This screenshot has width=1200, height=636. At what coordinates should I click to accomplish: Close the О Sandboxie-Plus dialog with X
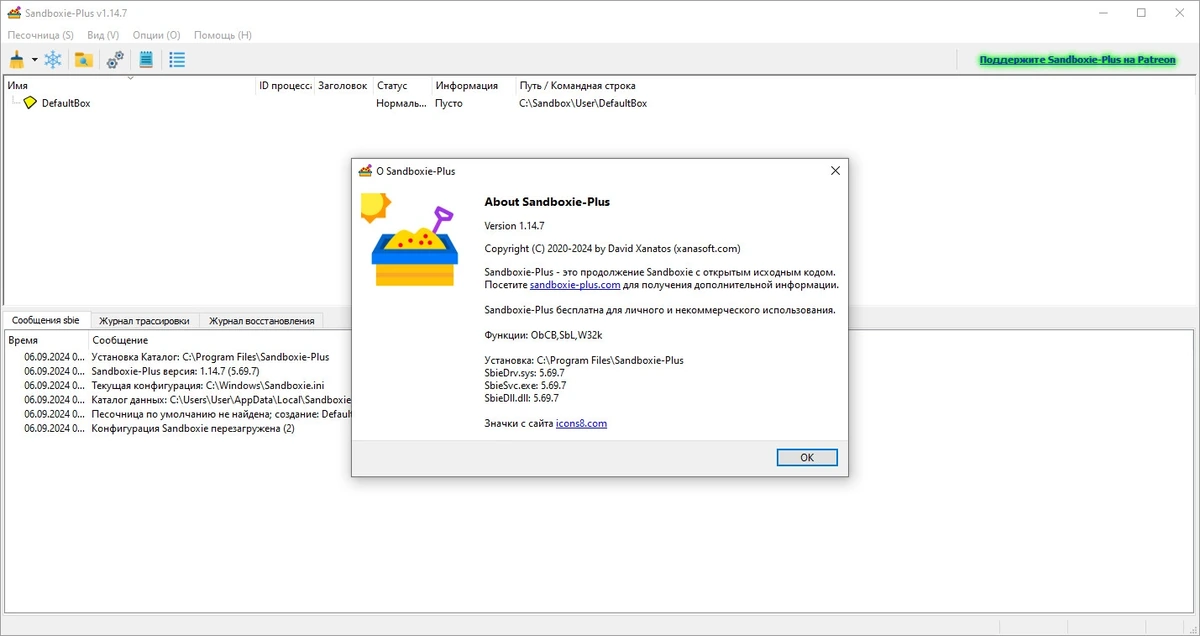point(835,171)
